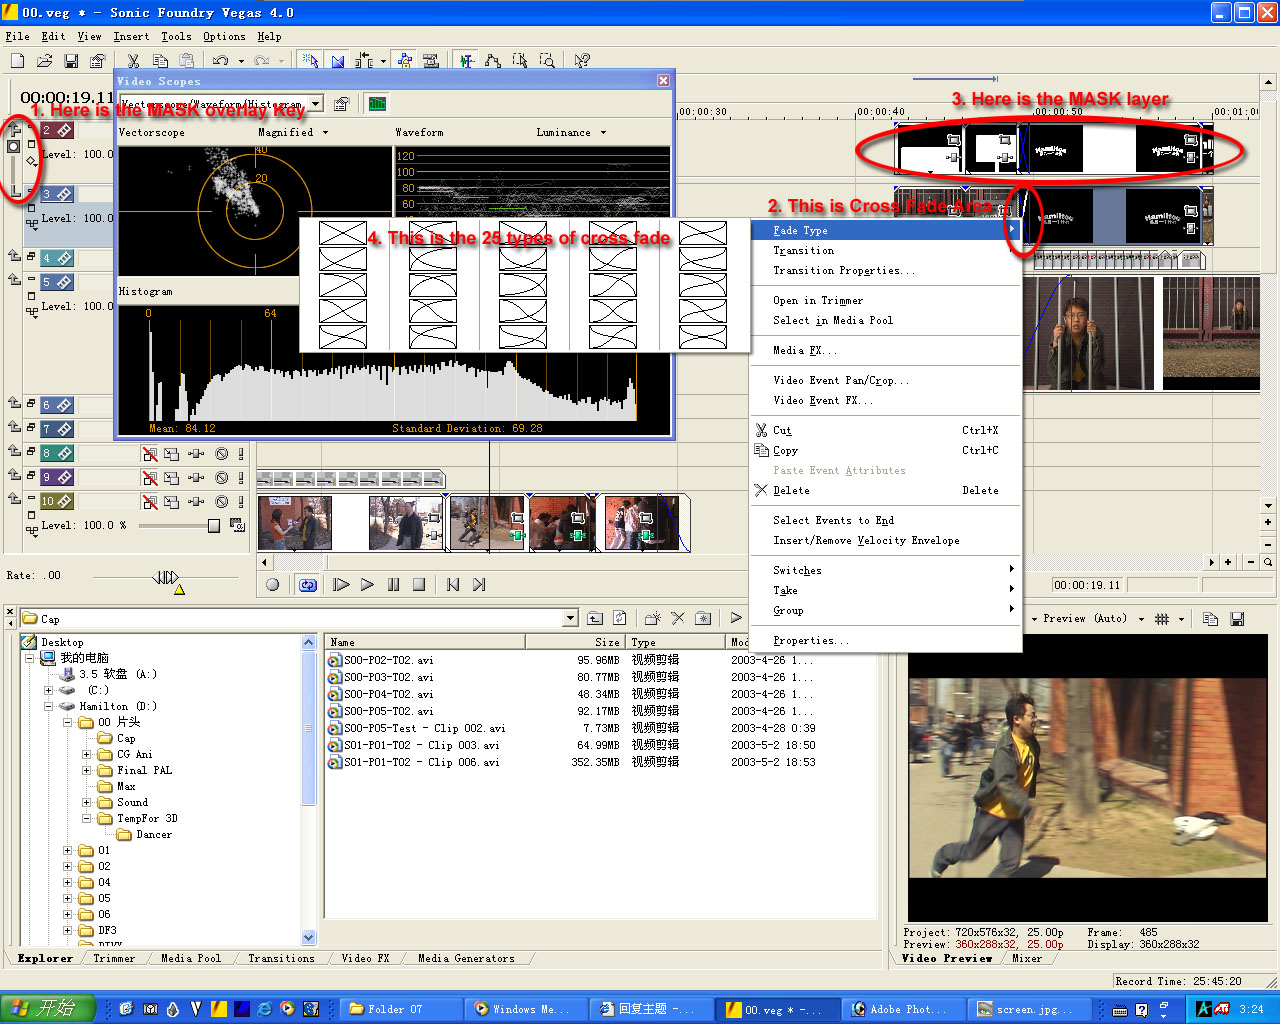Click Windows Start button

(48, 1009)
